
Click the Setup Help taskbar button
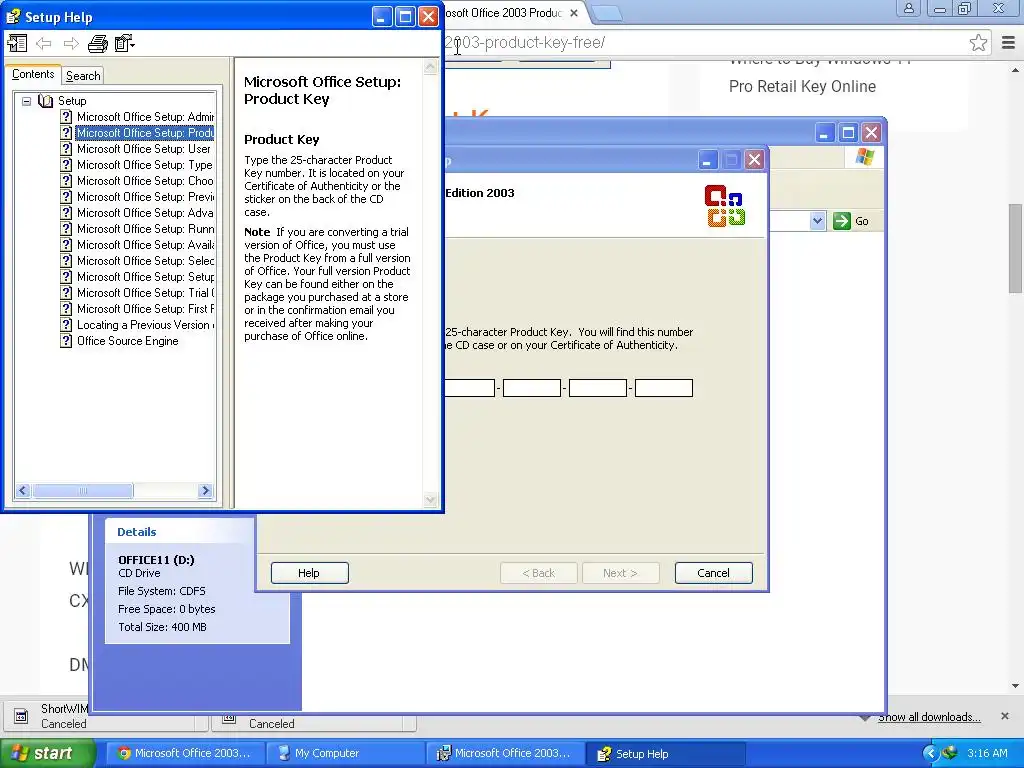[666, 753]
